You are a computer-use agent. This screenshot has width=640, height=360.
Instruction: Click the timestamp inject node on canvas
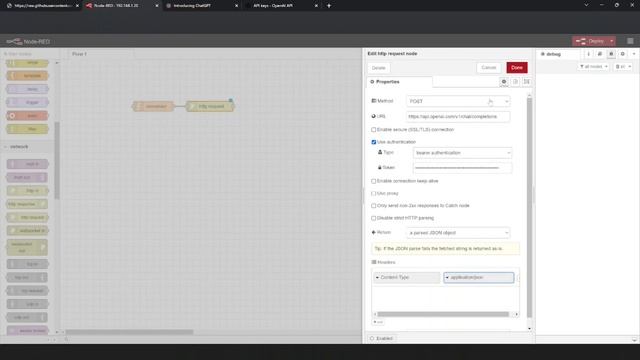click(x=153, y=106)
